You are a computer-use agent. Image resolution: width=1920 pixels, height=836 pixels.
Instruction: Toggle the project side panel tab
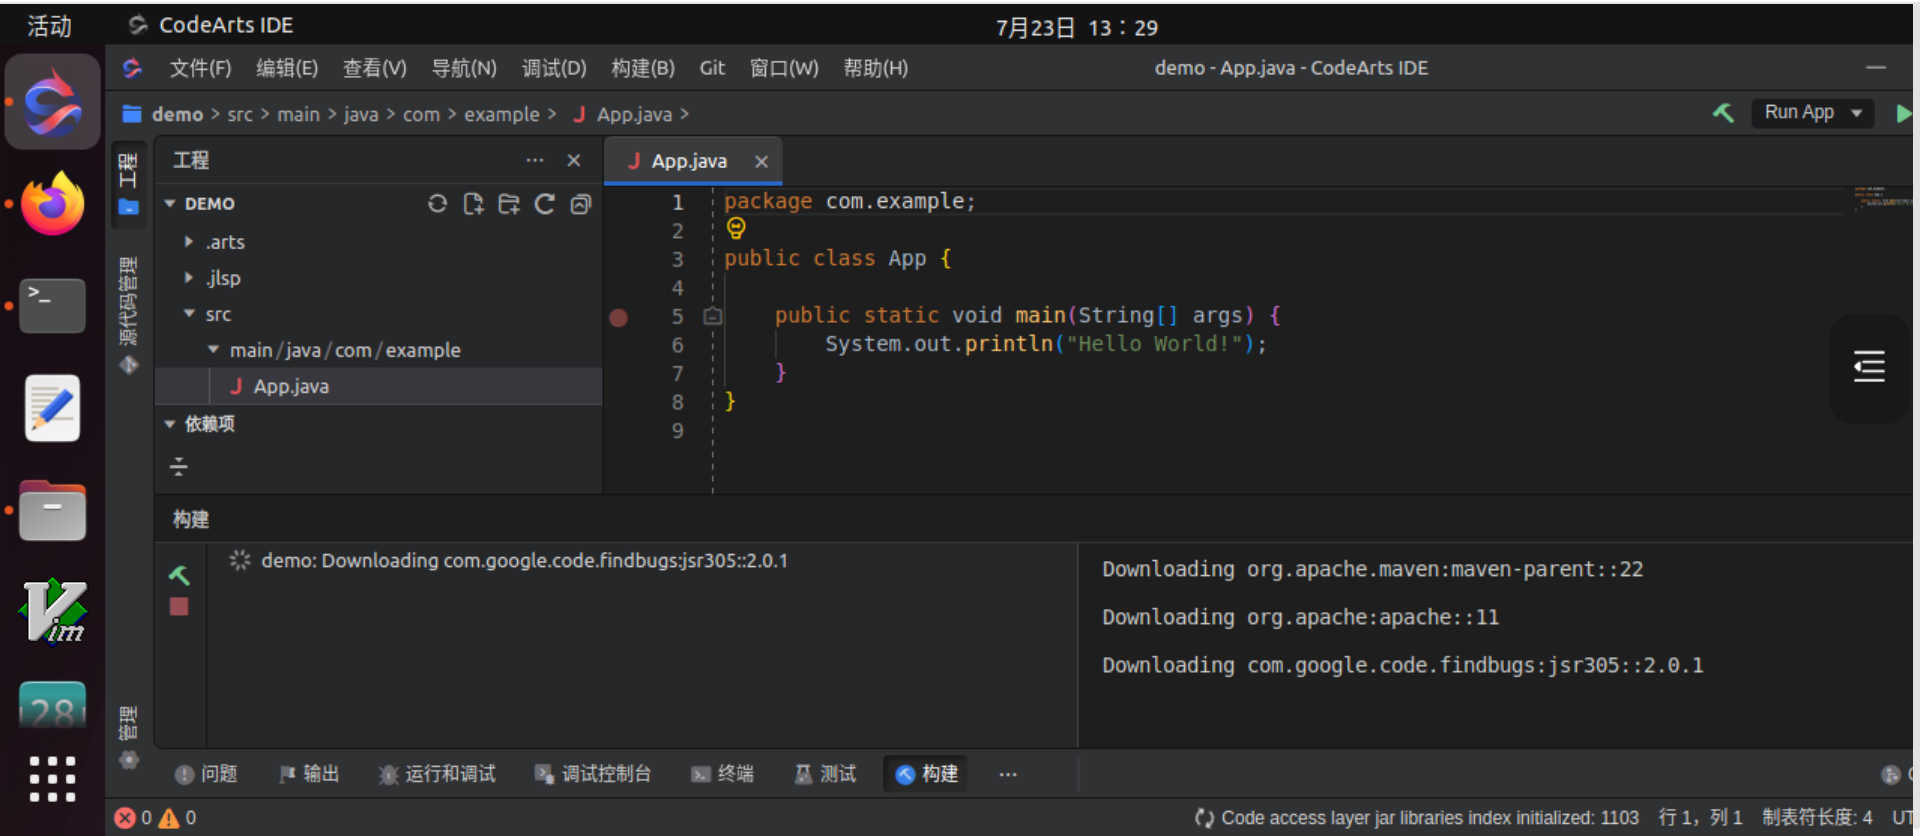(129, 183)
